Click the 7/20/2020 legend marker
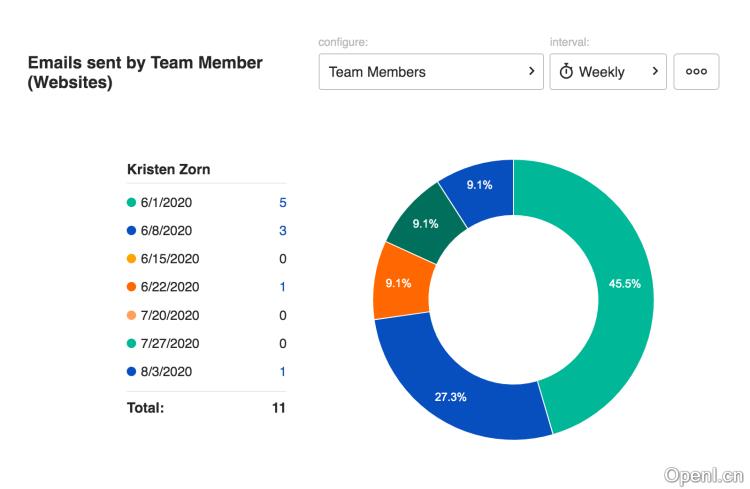 pyautogui.click(x=131, y=316)
